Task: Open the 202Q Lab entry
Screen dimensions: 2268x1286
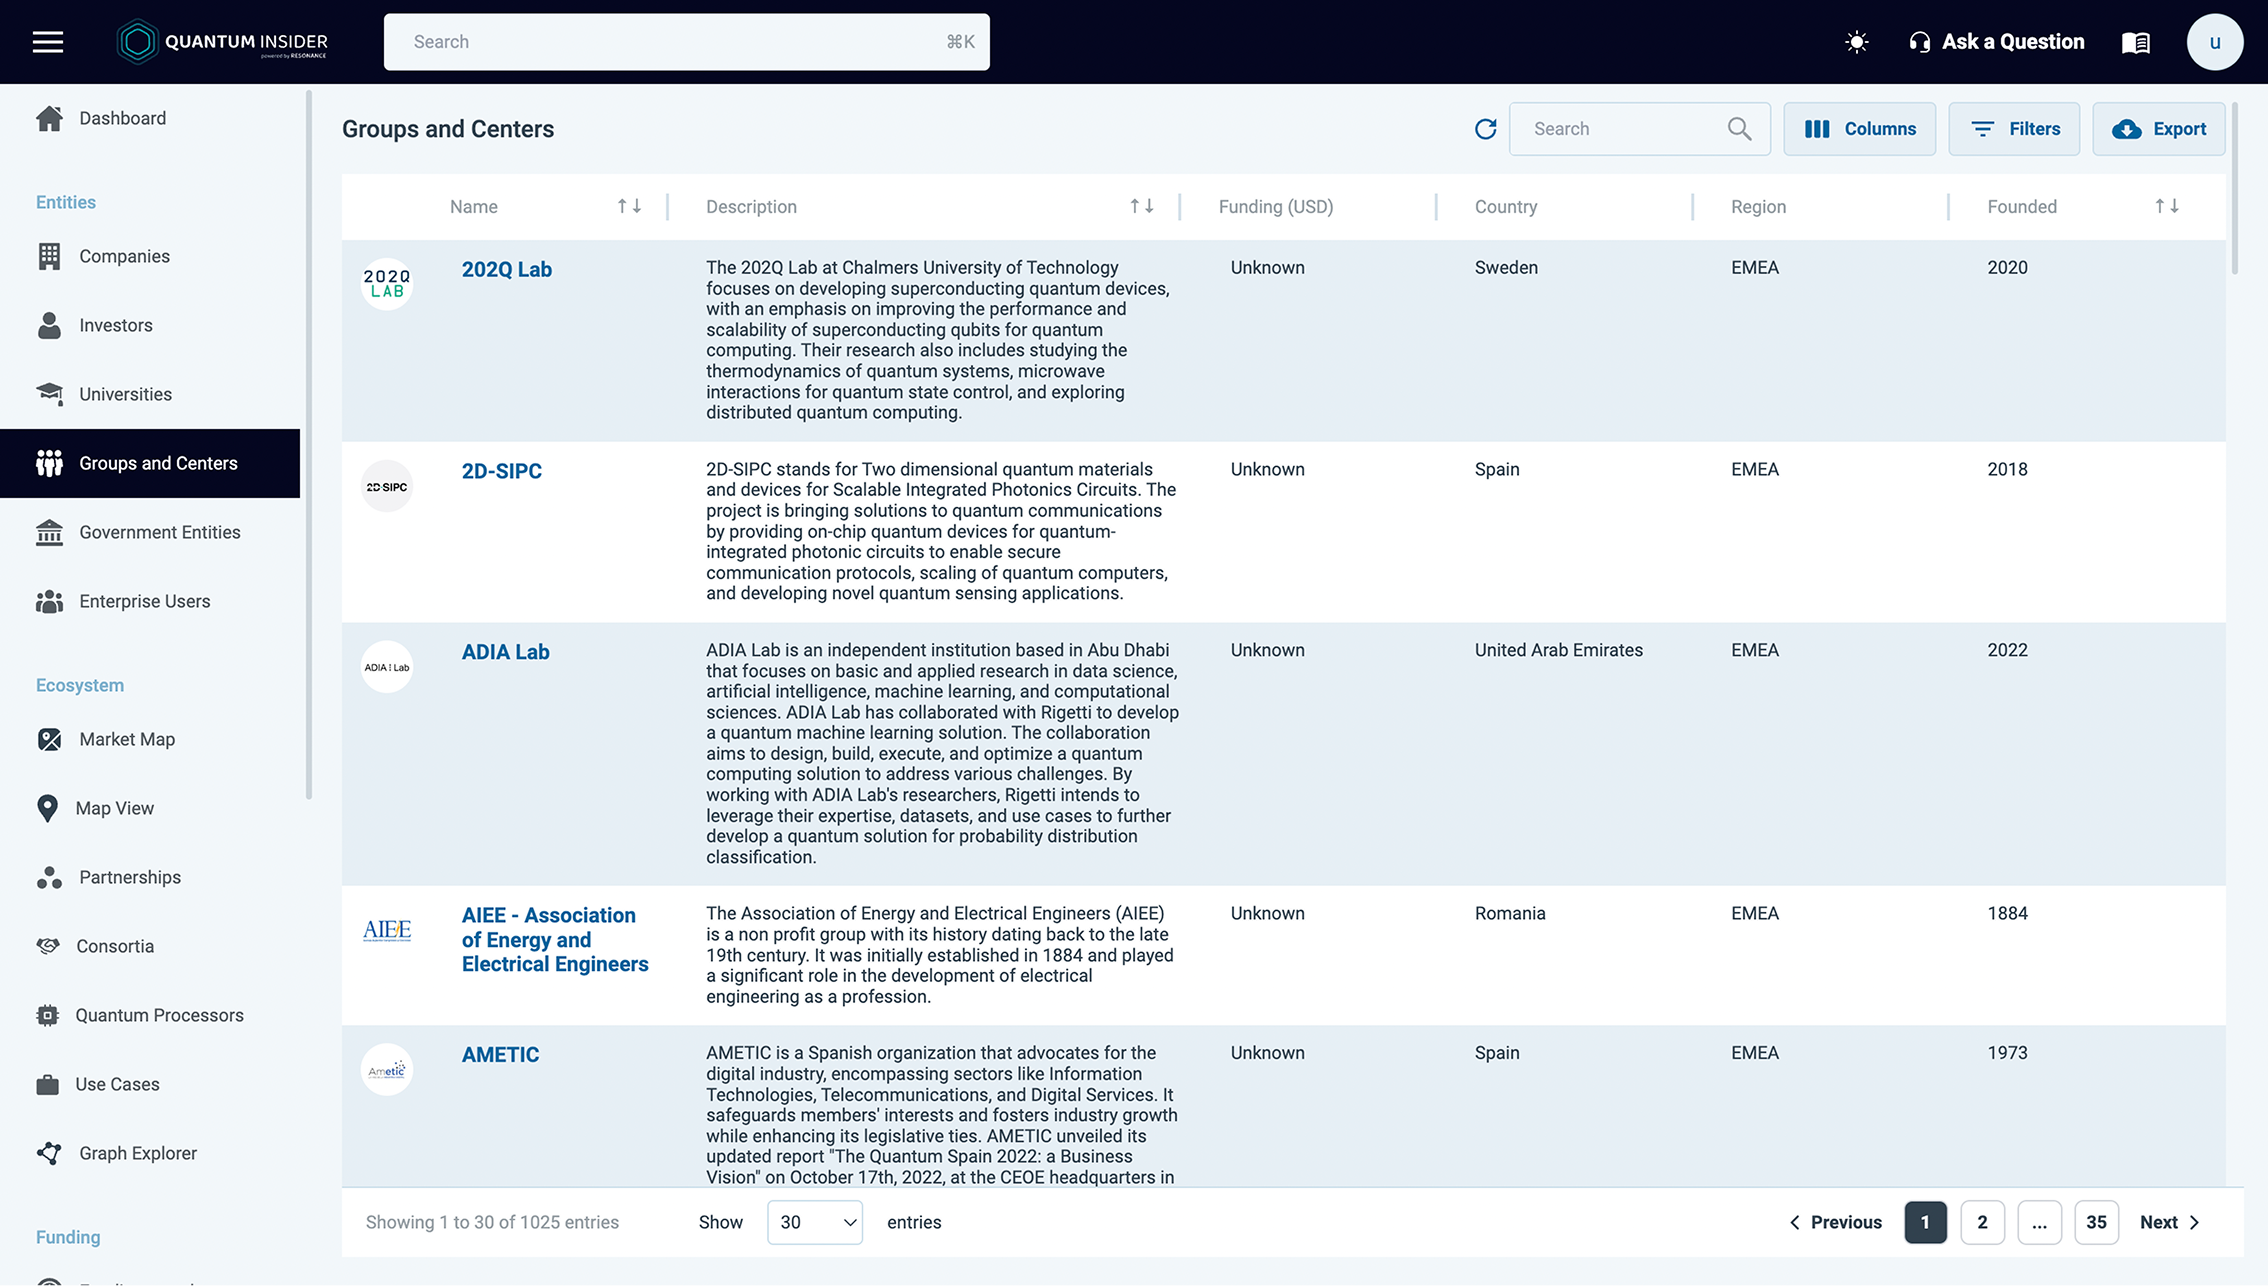Action: click(507, 269)
